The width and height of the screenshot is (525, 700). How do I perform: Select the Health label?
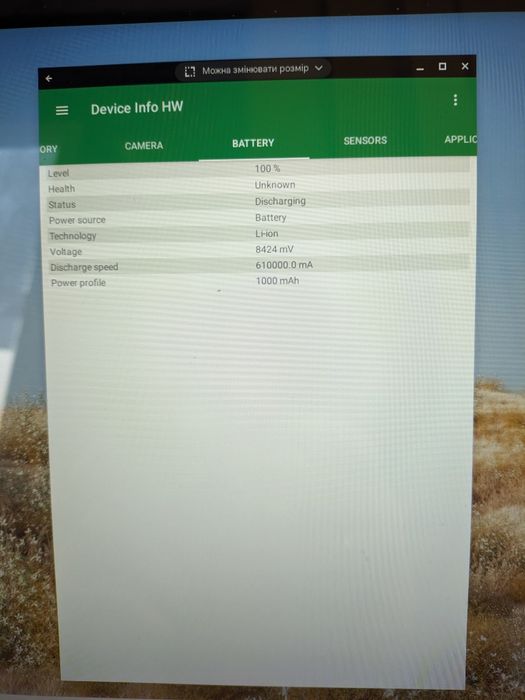point(62,189)
